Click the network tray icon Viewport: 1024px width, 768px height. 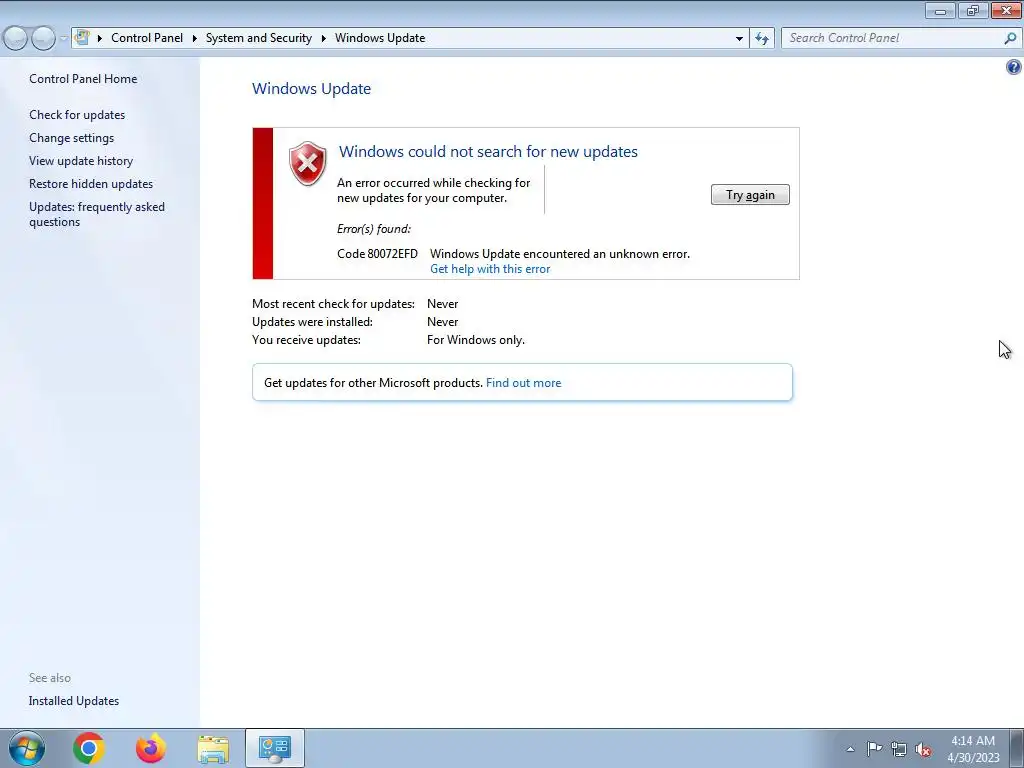pyautogui.click(x=899, y=749)
